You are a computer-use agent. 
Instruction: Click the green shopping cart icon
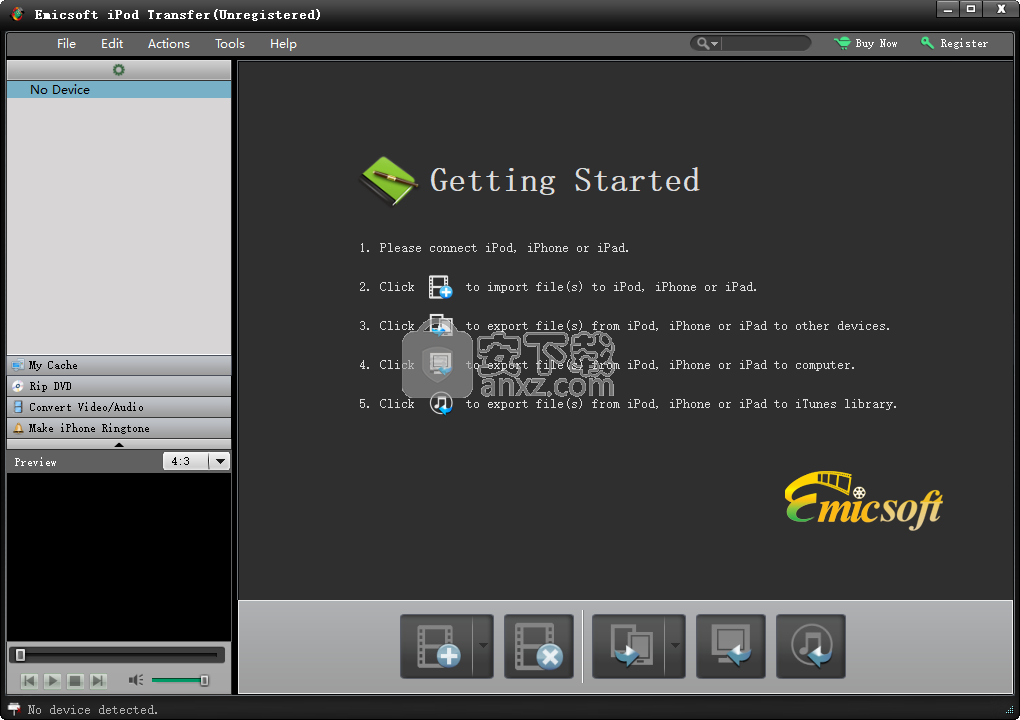842,43
